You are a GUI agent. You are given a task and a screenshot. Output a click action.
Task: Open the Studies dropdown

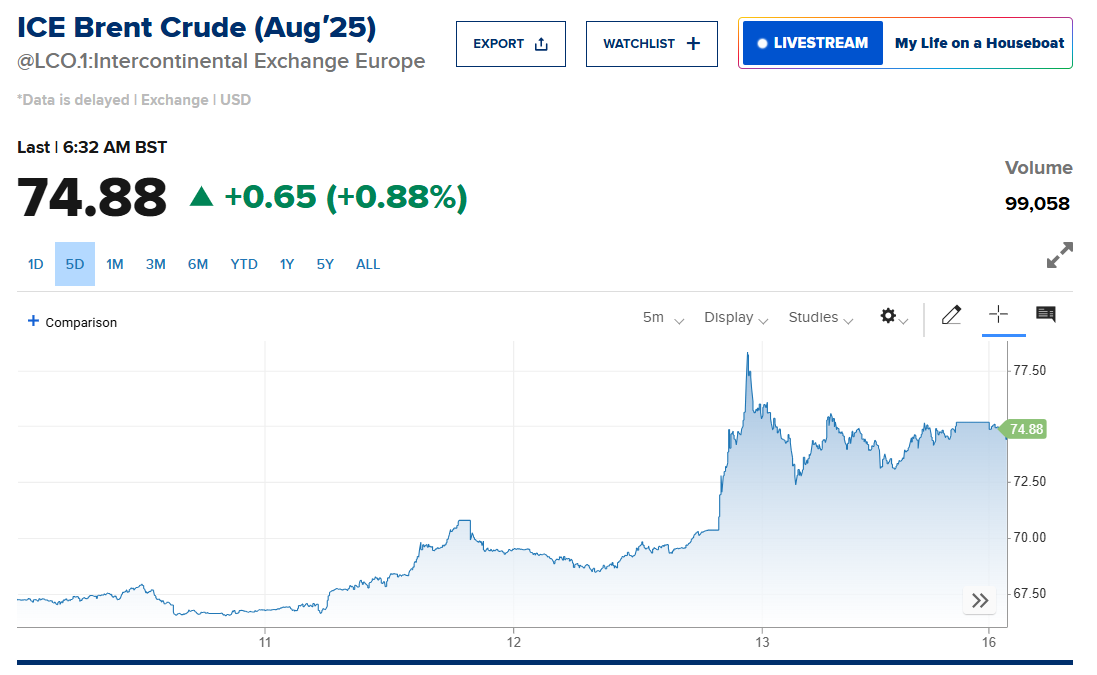point(820,318)
